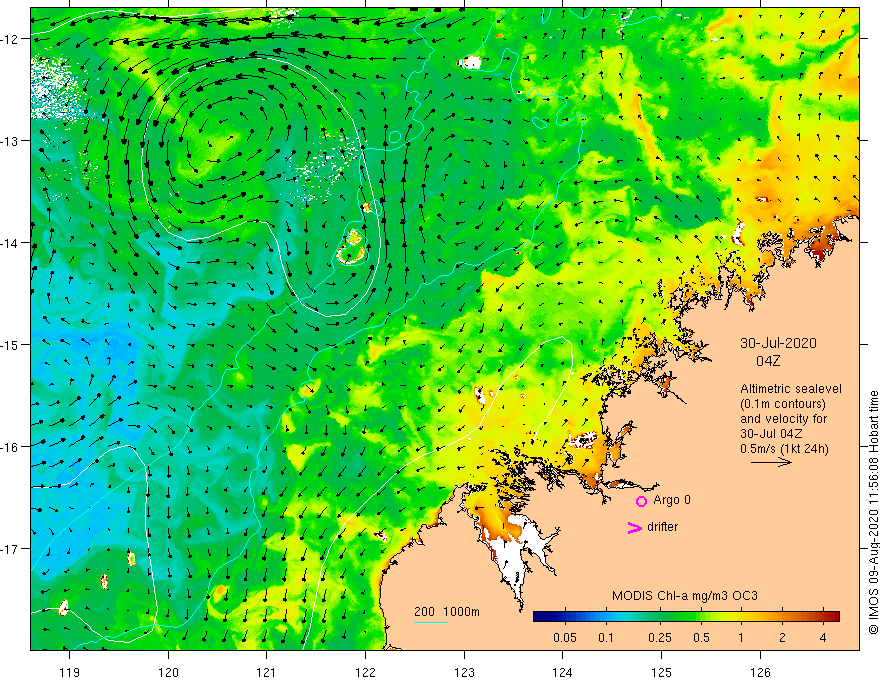Click the '-17' latitude axis label
This screenshot has width=880, height=680.
[x=11, y=549]
